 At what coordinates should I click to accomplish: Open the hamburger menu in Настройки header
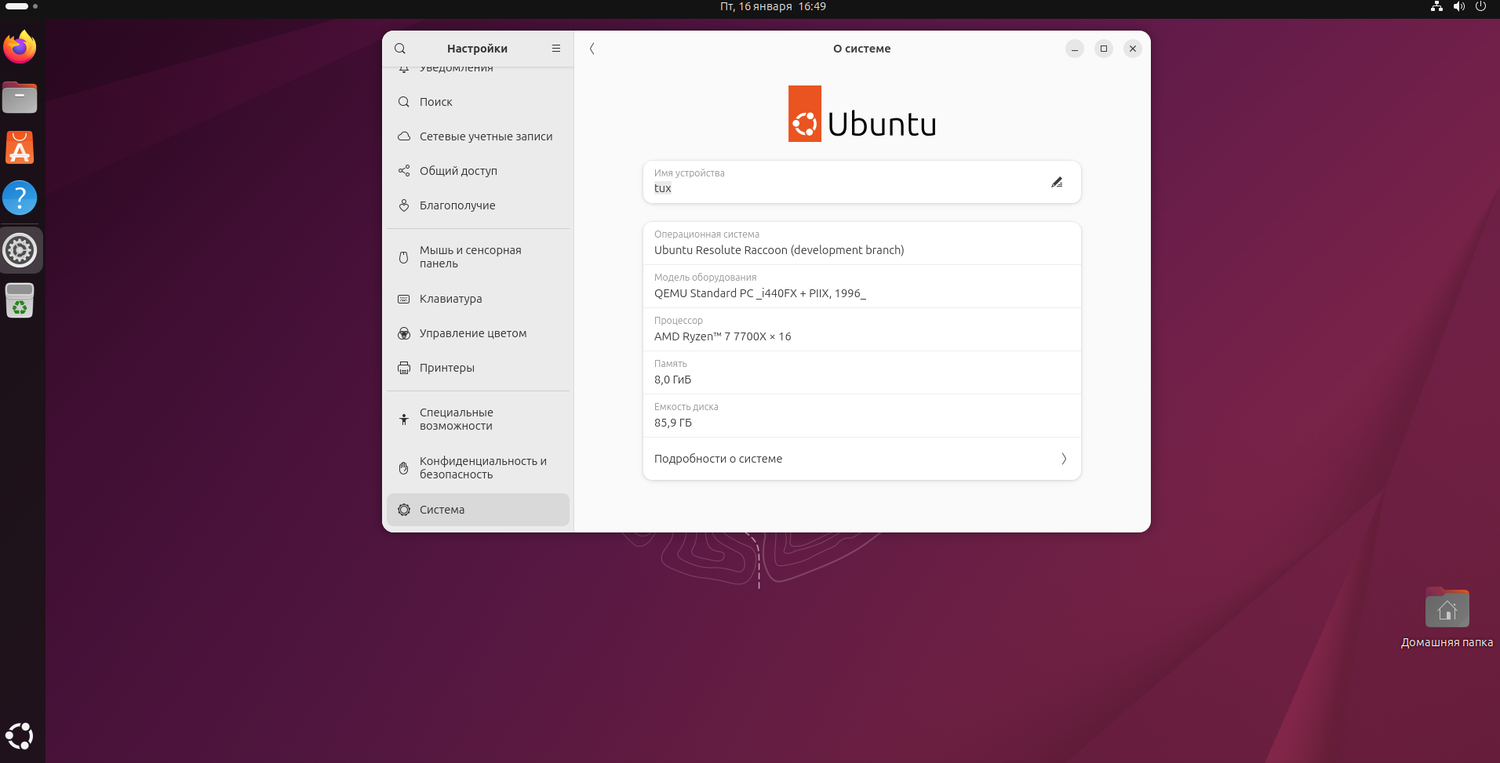(x=555, y=48)
